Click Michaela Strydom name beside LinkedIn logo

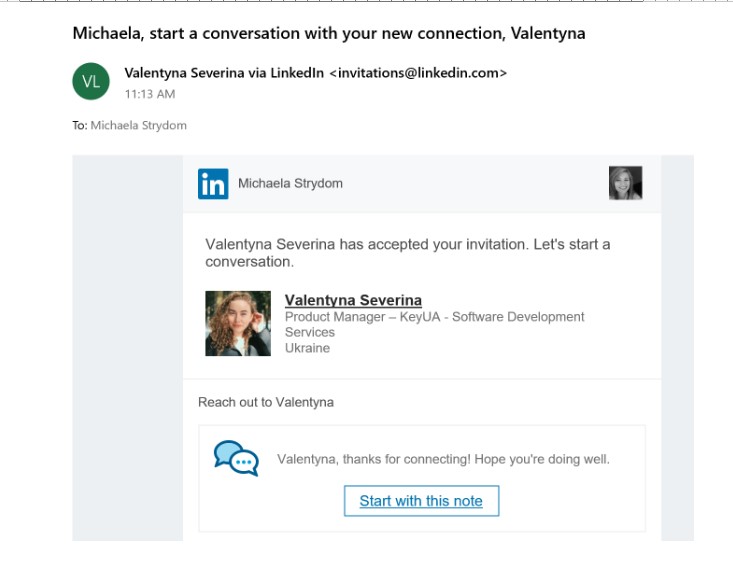[290, 183]
